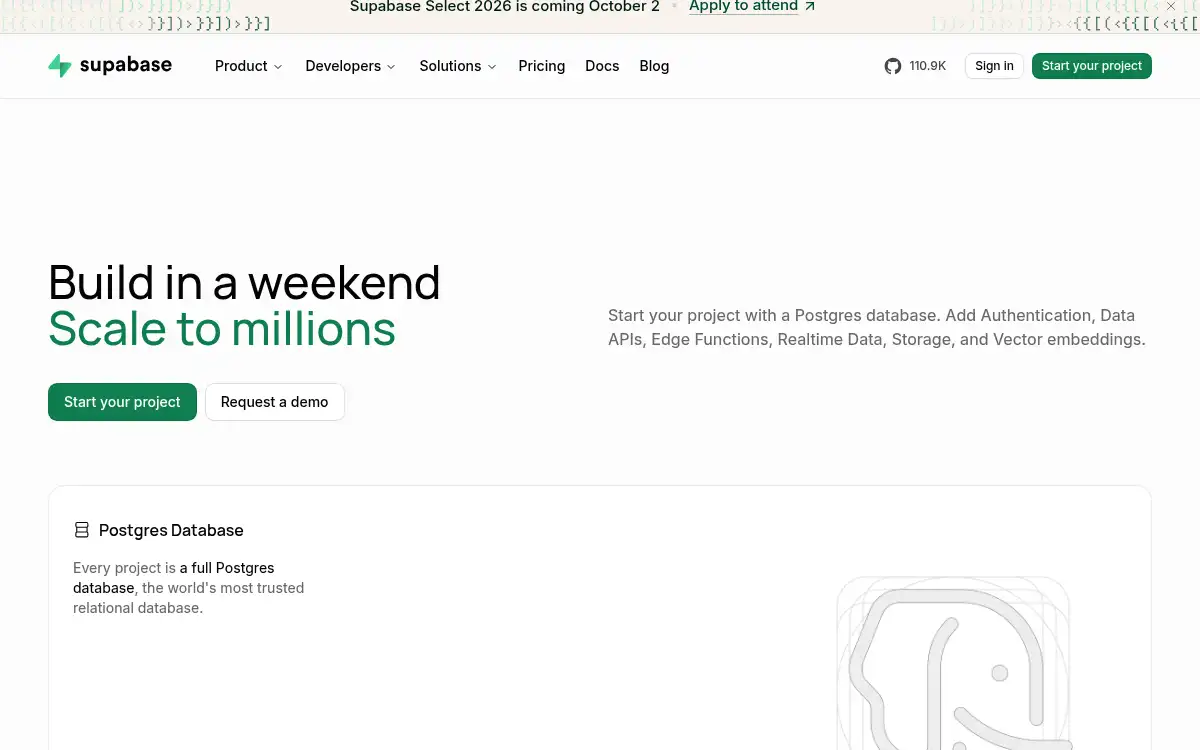The width and height of the screenshot is (1200, 750).
Task: Open the GitHub icon with star count
Action: point(915,66)
